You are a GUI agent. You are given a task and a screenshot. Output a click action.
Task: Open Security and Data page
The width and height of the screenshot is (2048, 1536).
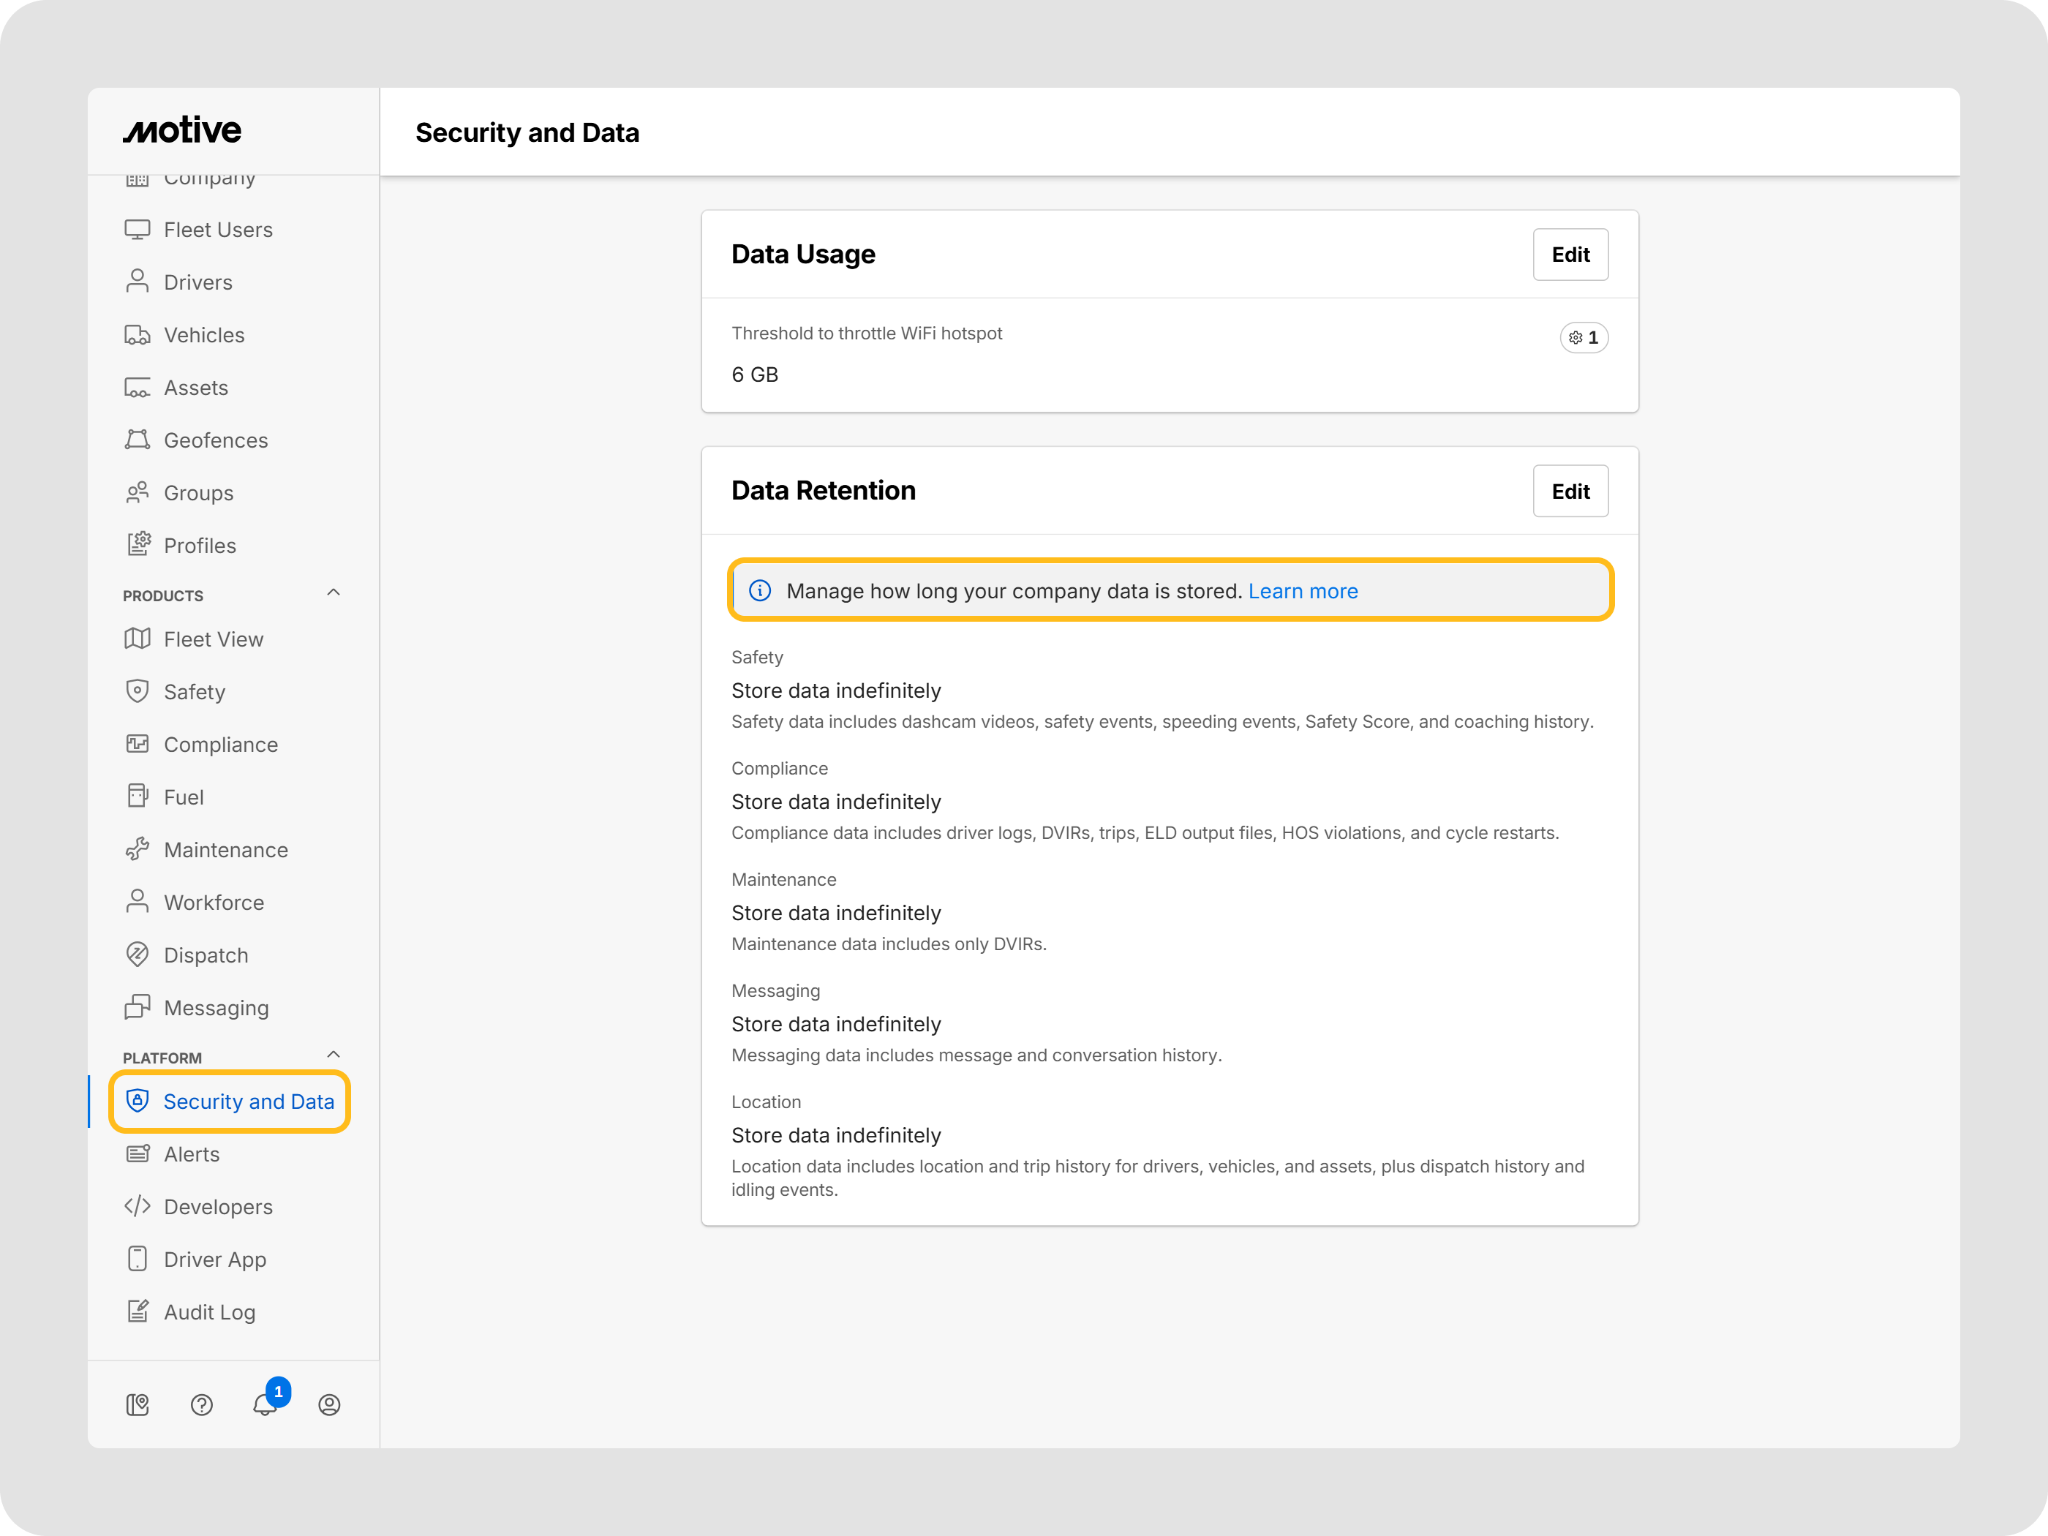click(x=248, y=1101)
